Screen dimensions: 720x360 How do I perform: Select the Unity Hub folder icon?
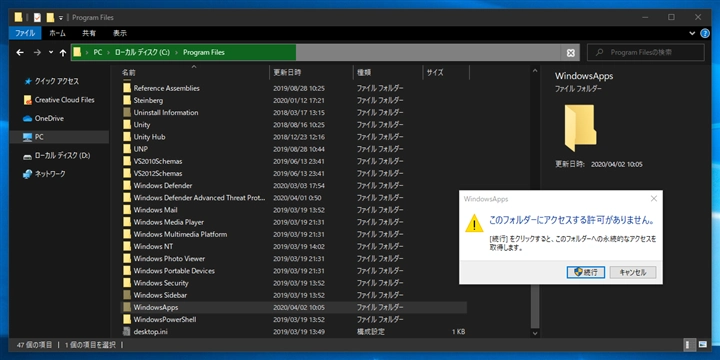[127, 137]
